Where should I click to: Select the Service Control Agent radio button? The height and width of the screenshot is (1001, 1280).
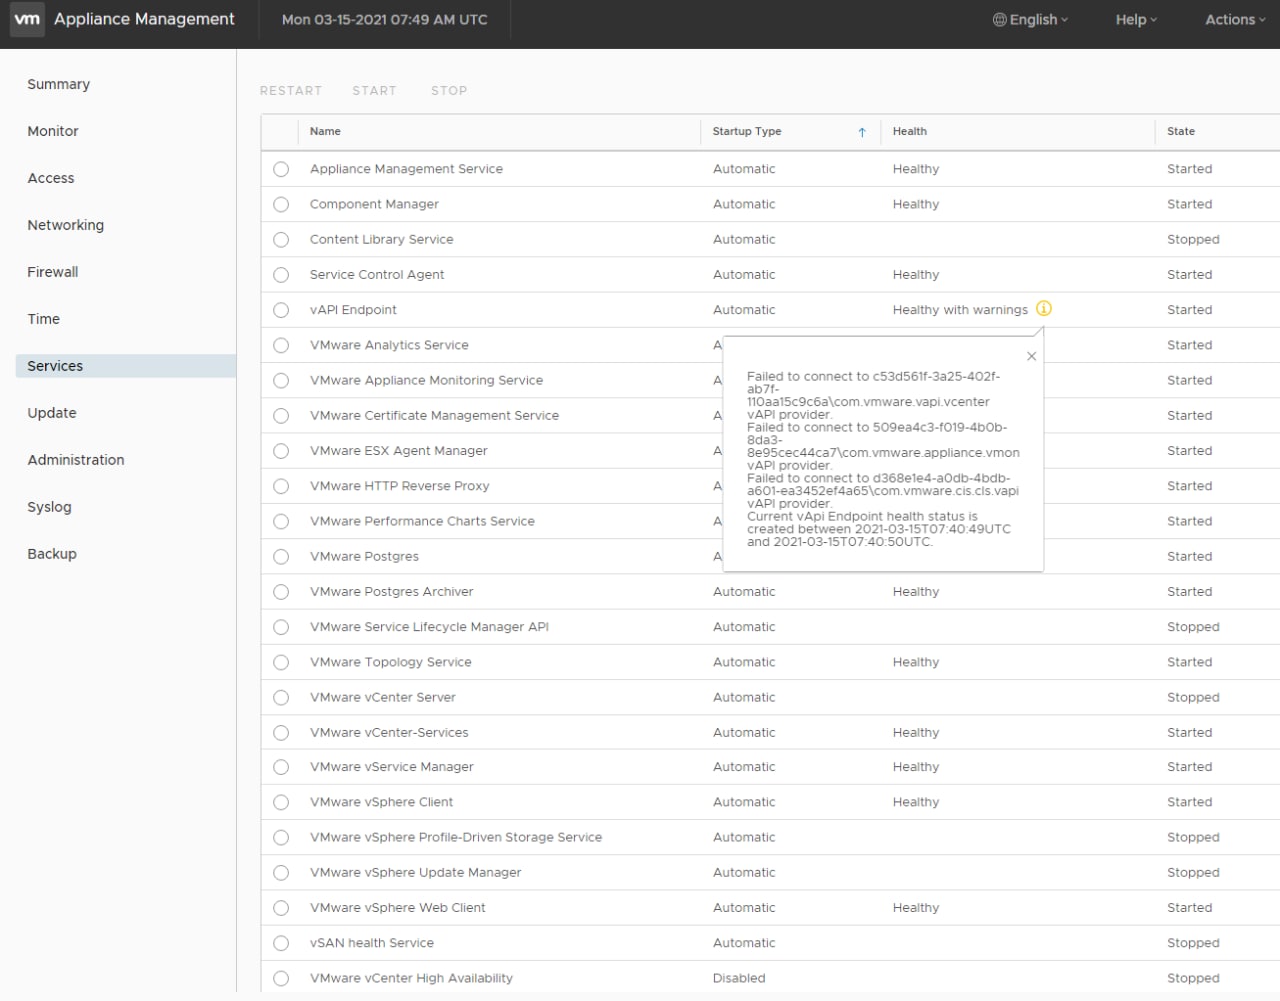tap(281, 275)
